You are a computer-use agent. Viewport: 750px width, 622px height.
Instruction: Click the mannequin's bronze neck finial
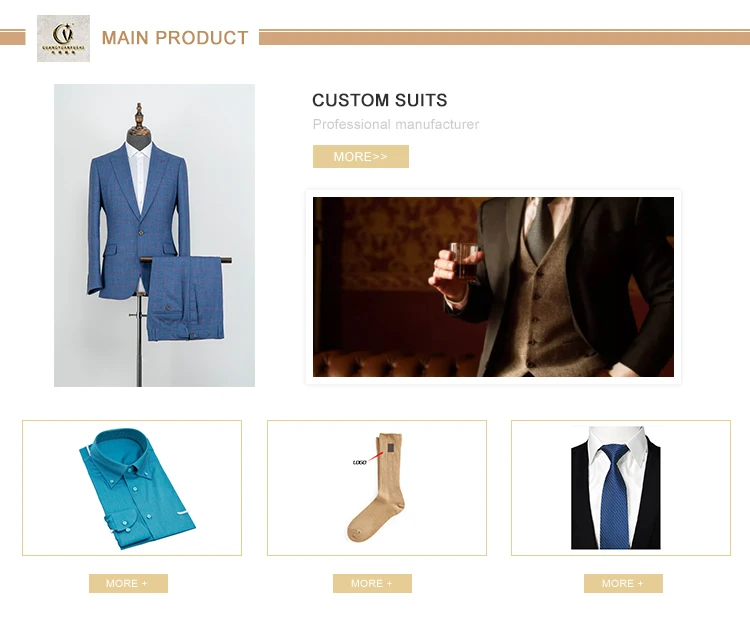point(139,117)
